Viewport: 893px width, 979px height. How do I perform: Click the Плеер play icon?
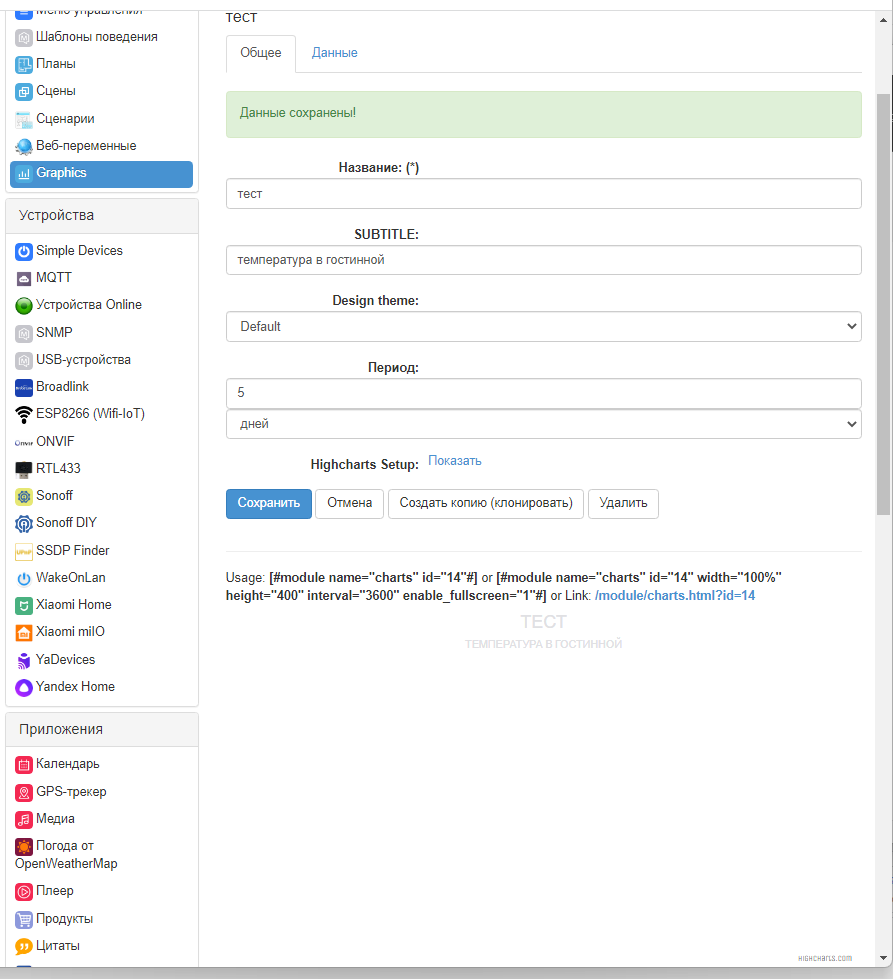point(24,892)
